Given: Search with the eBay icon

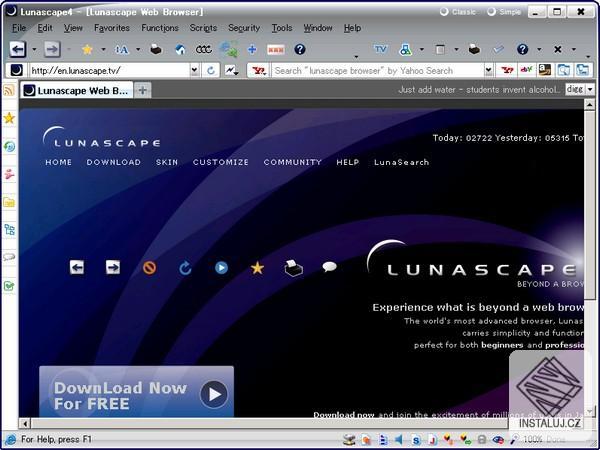Looking at the screenshot, I should (527, 70).
